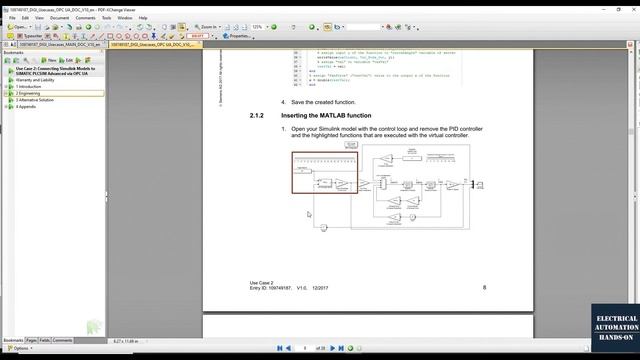This screenshot has width=640, height=360.
Task: Open the 125% zoom level dropdown
Action: 267,27
